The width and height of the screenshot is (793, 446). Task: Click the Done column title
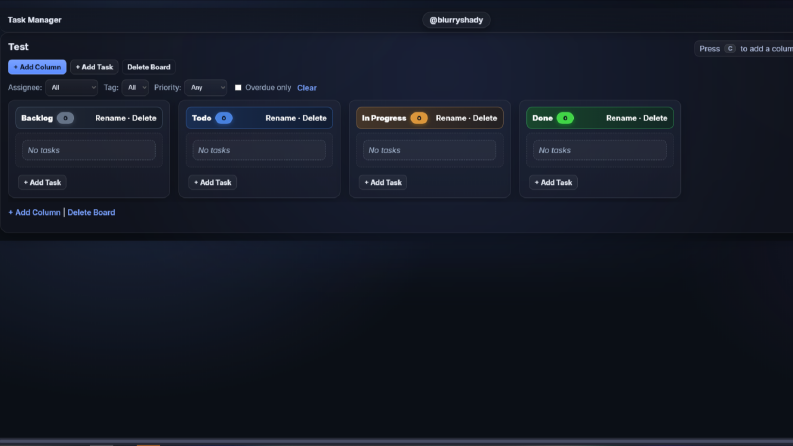coord(542,118)
